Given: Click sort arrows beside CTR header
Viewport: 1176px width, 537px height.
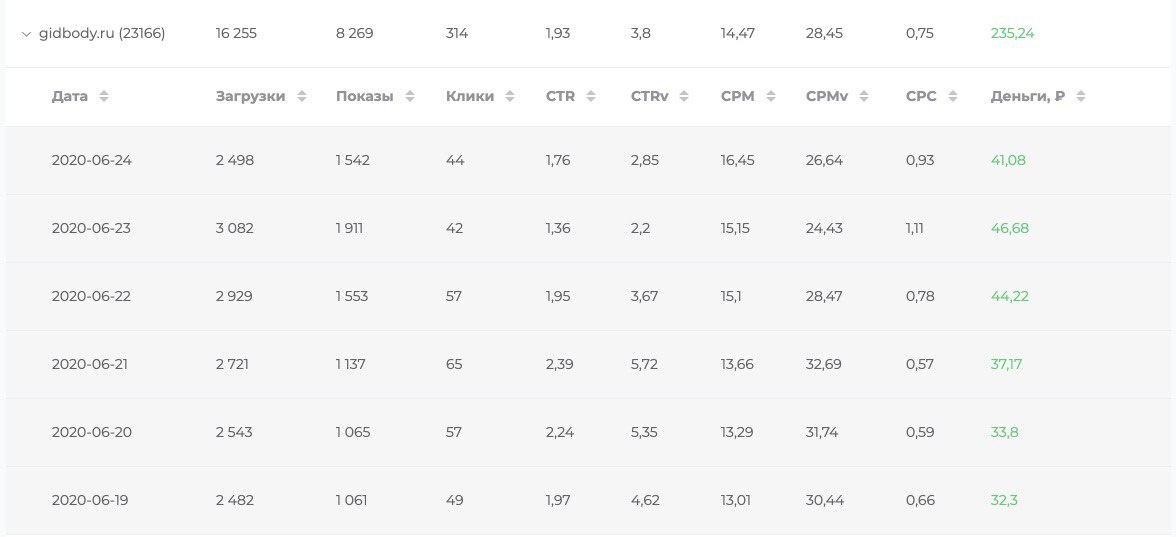Looking at the screenshot, I should [x=591, y=97].
